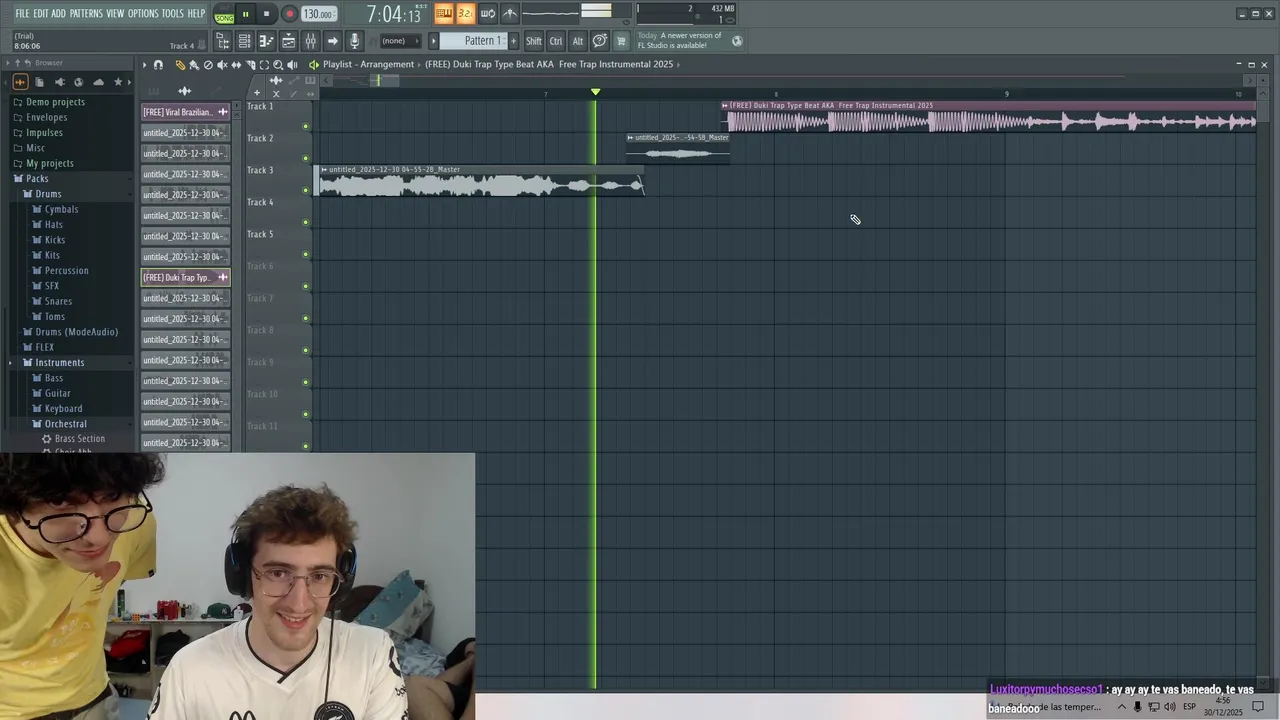Select the Slip tool in playlist toolbar

click(236, 64)
